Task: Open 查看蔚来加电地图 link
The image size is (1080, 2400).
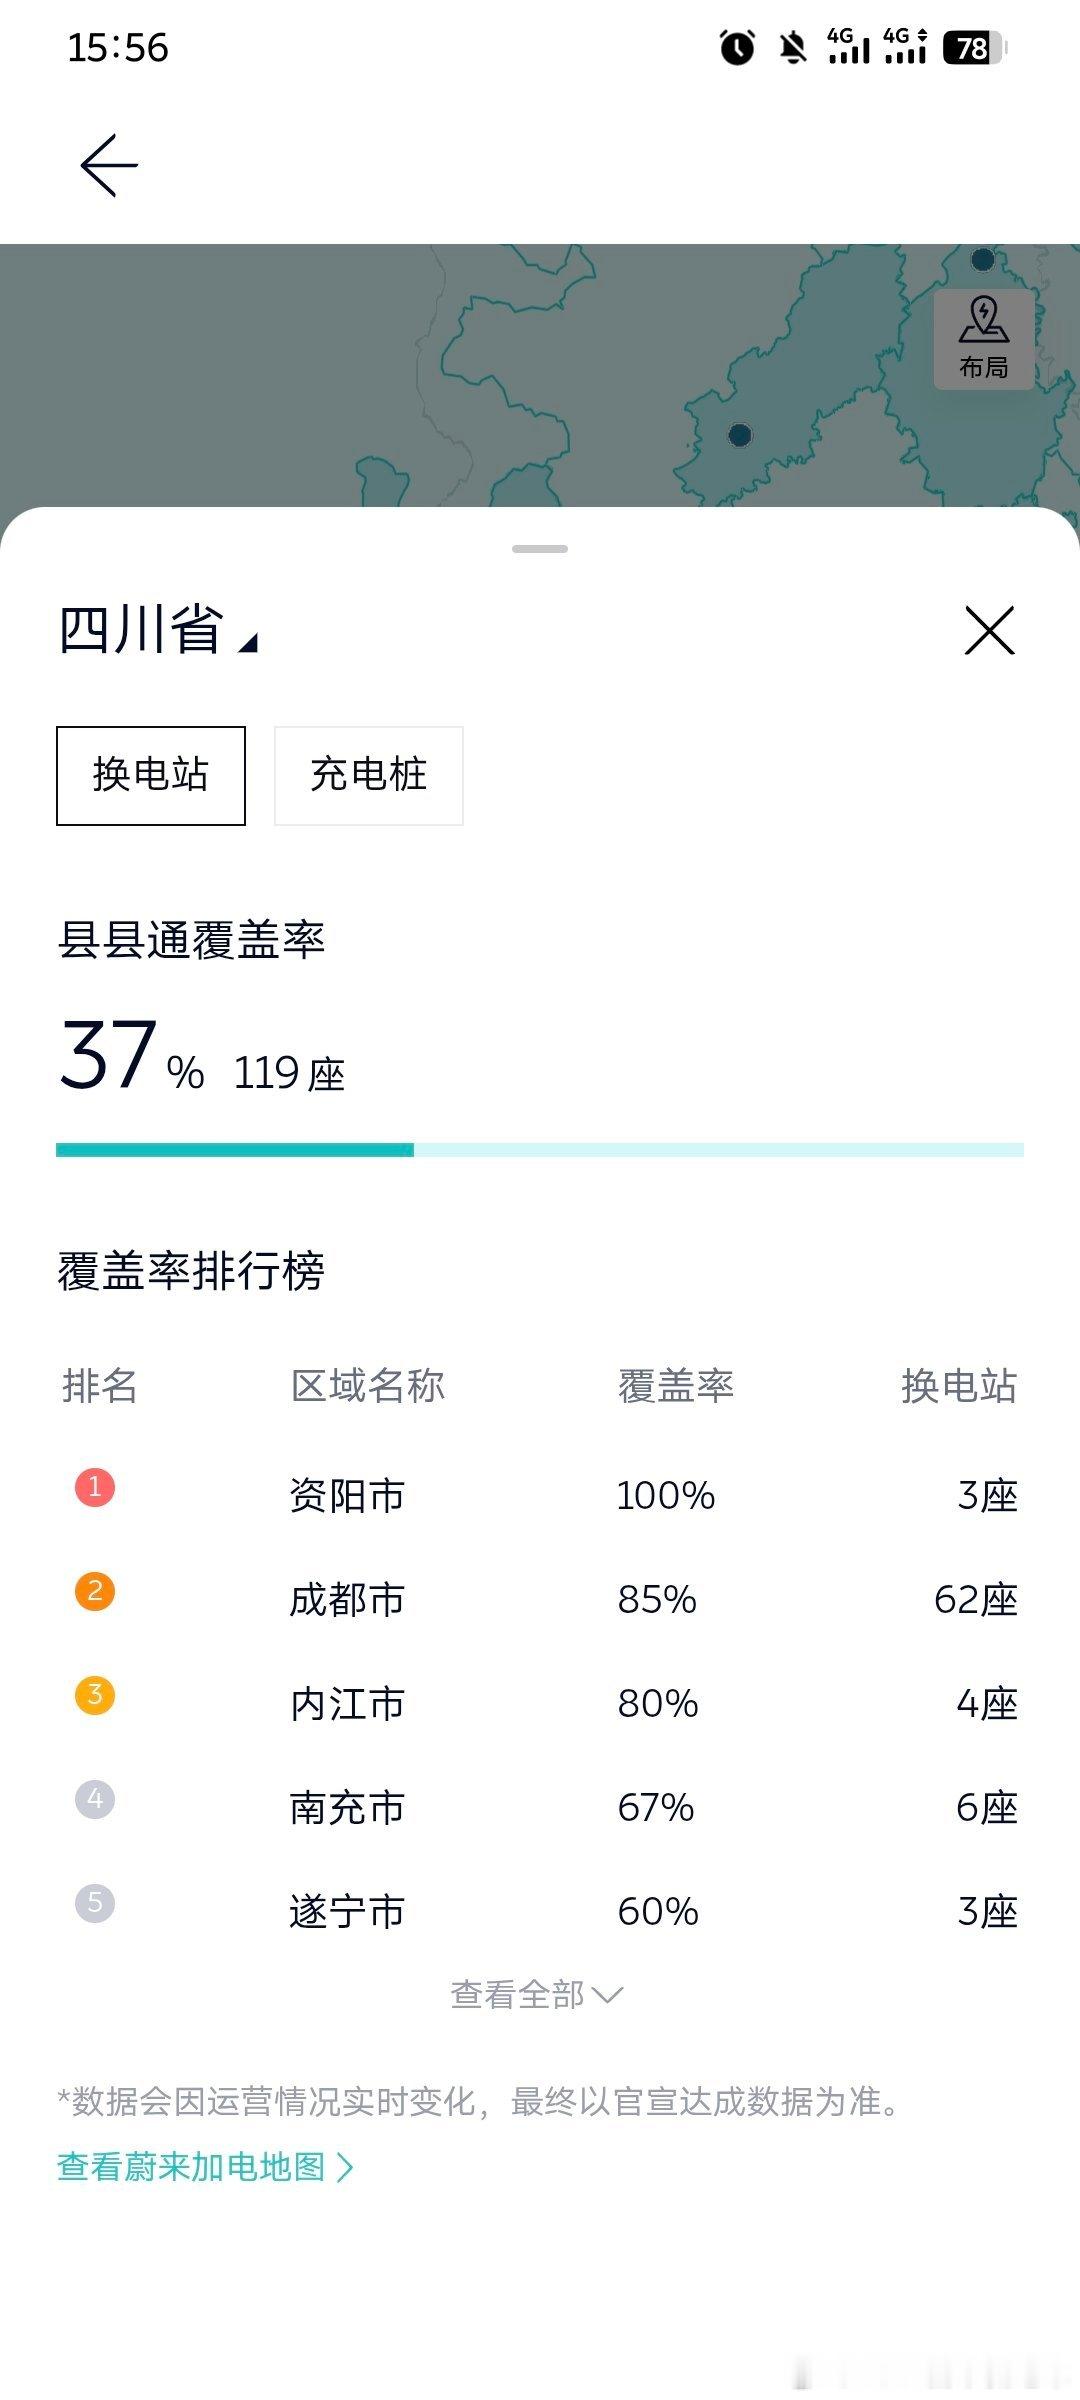Action: click(206, 2167)
